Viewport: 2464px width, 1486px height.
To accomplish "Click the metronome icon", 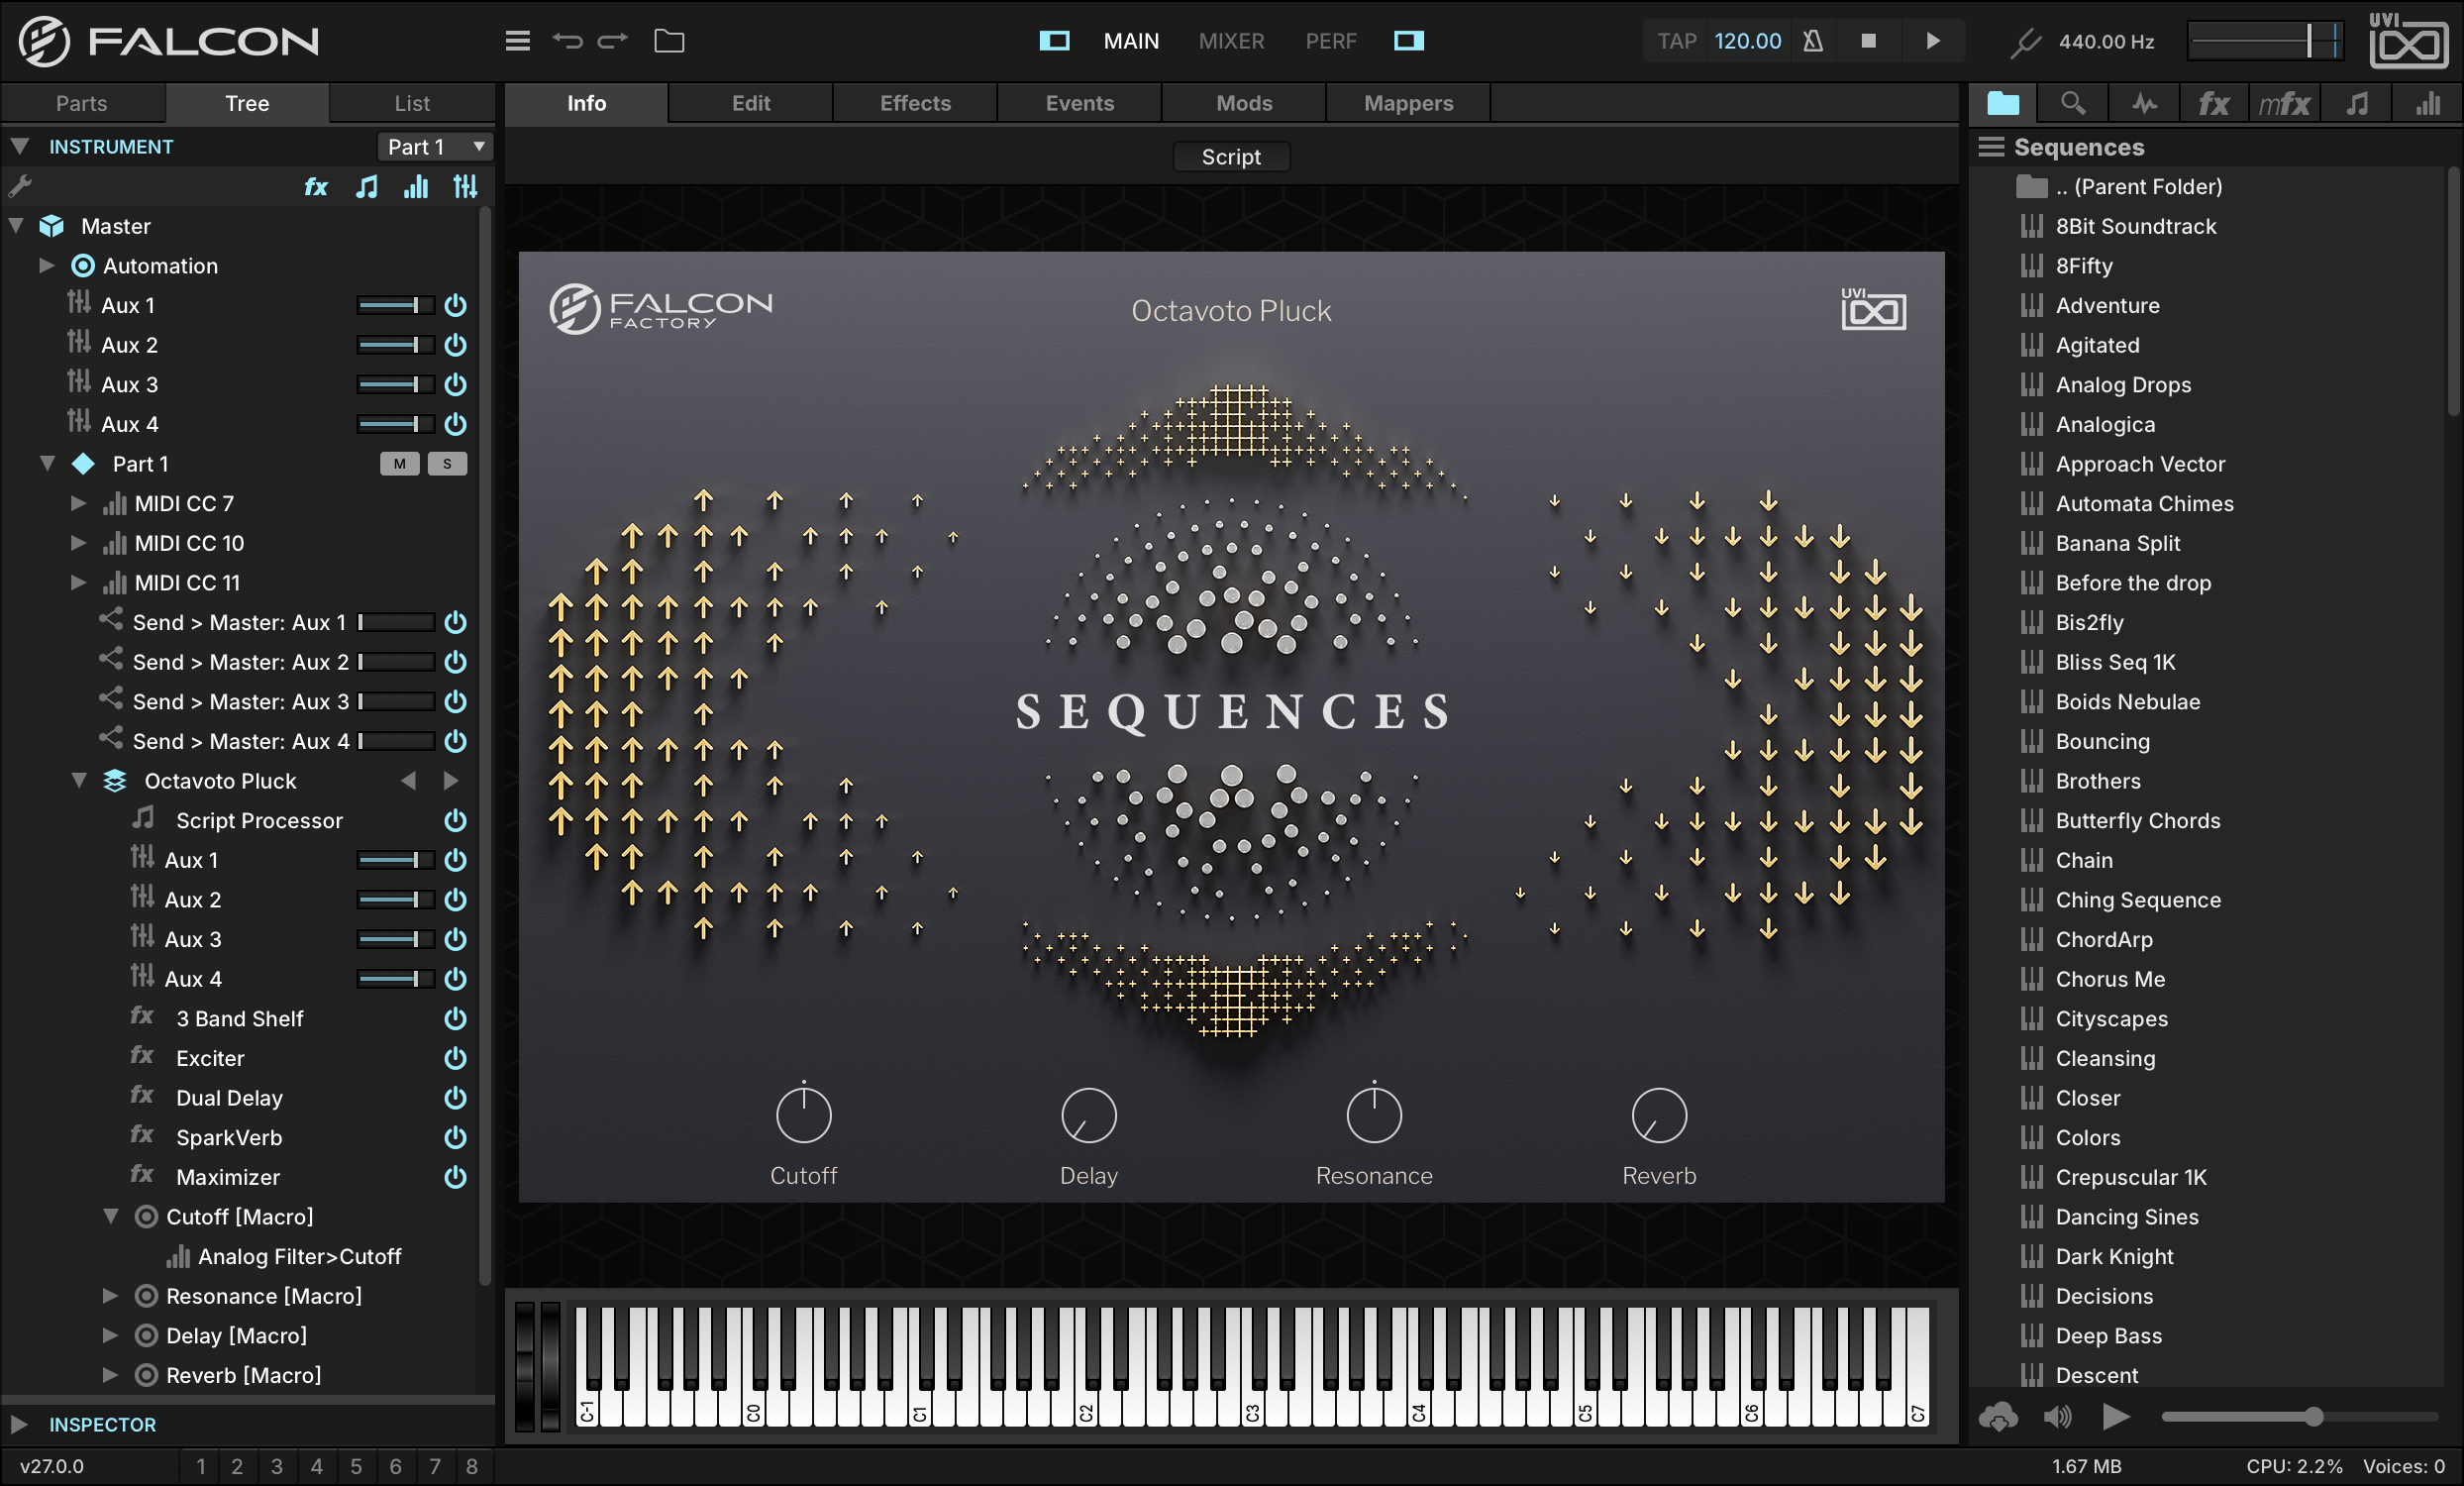I will (1812, 41).
